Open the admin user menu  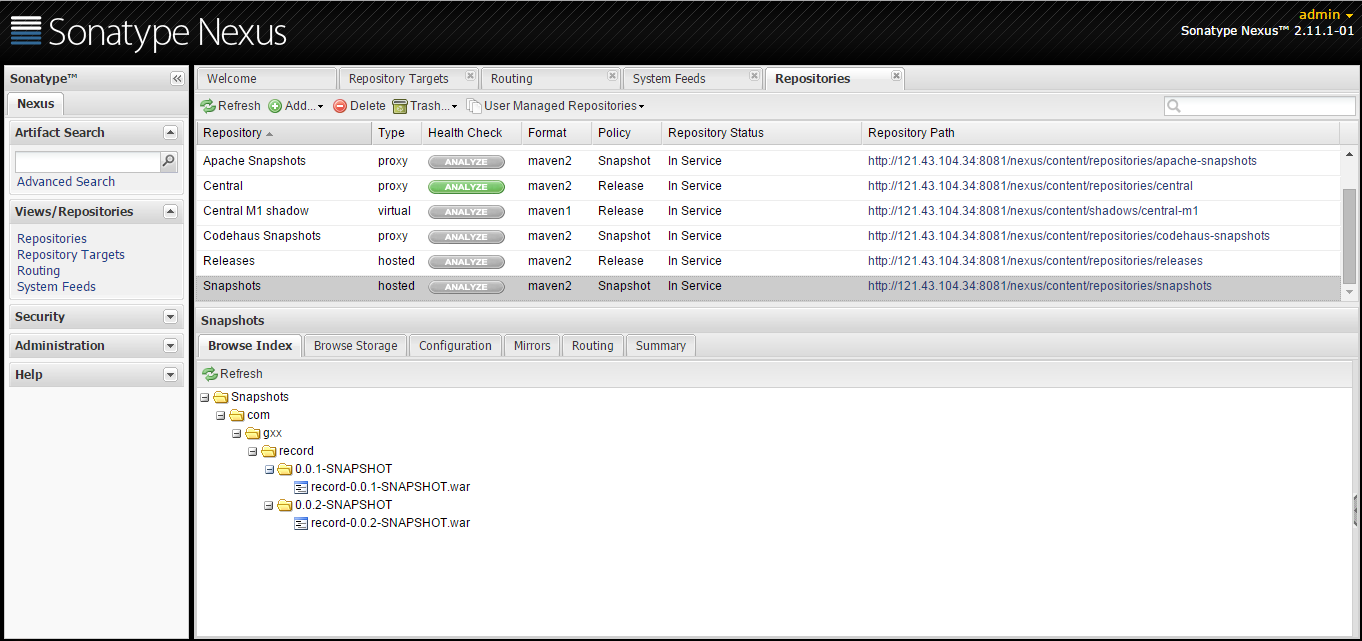[x=1326, y=14]
